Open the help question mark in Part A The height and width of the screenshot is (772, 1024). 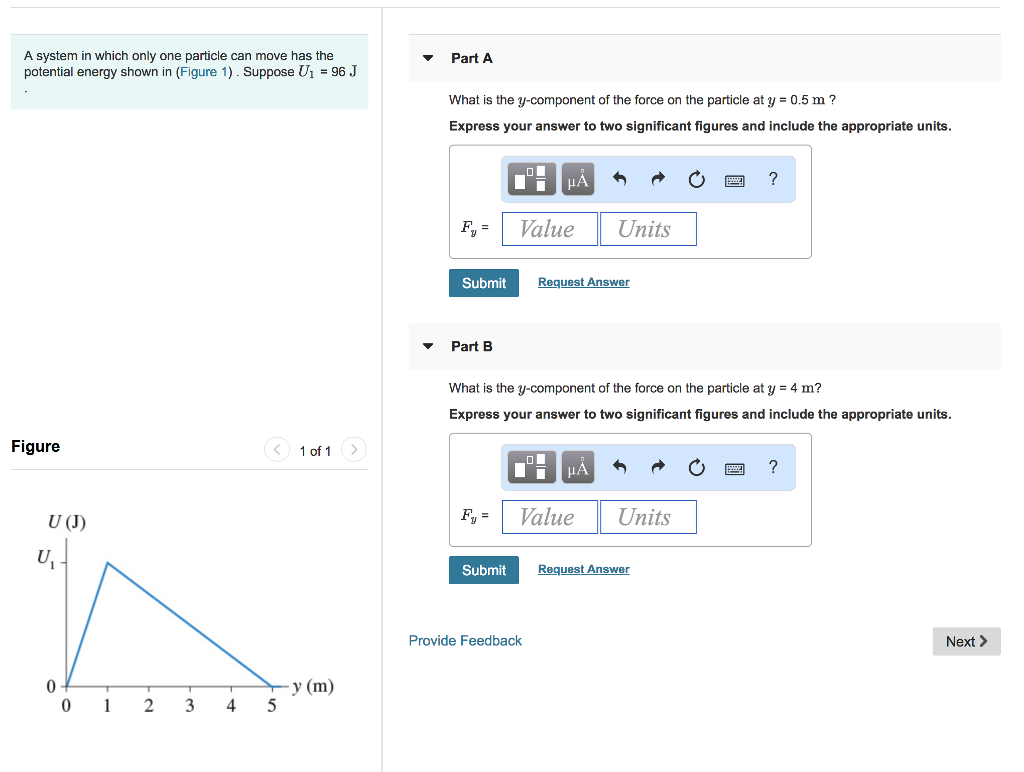[773, 179]
